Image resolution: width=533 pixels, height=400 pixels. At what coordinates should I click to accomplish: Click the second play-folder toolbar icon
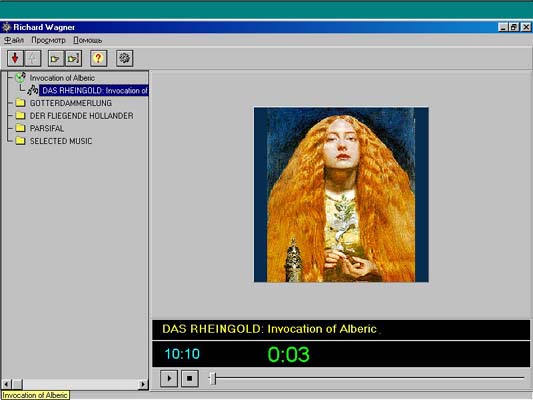pyautogui.click(x=73, y=58)
